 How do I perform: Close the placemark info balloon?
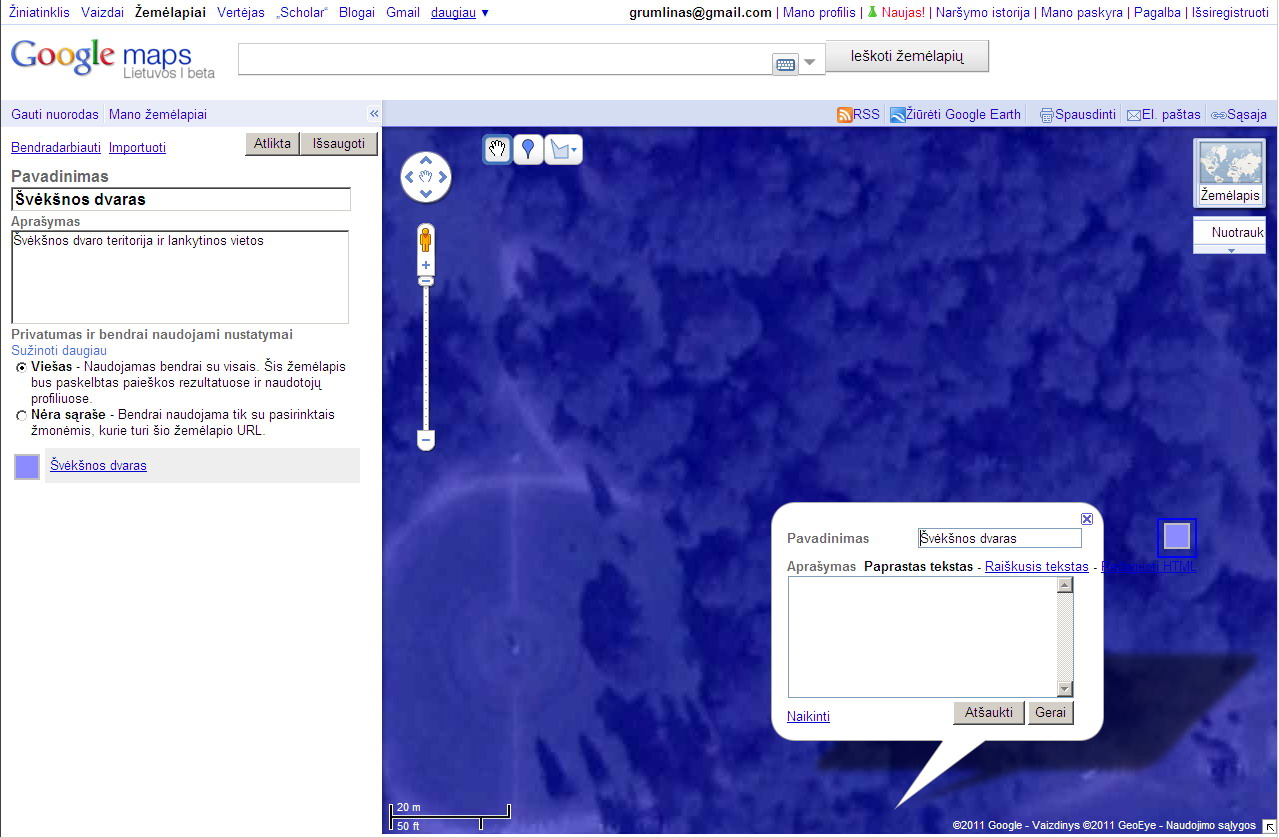tap(1087, 519)
